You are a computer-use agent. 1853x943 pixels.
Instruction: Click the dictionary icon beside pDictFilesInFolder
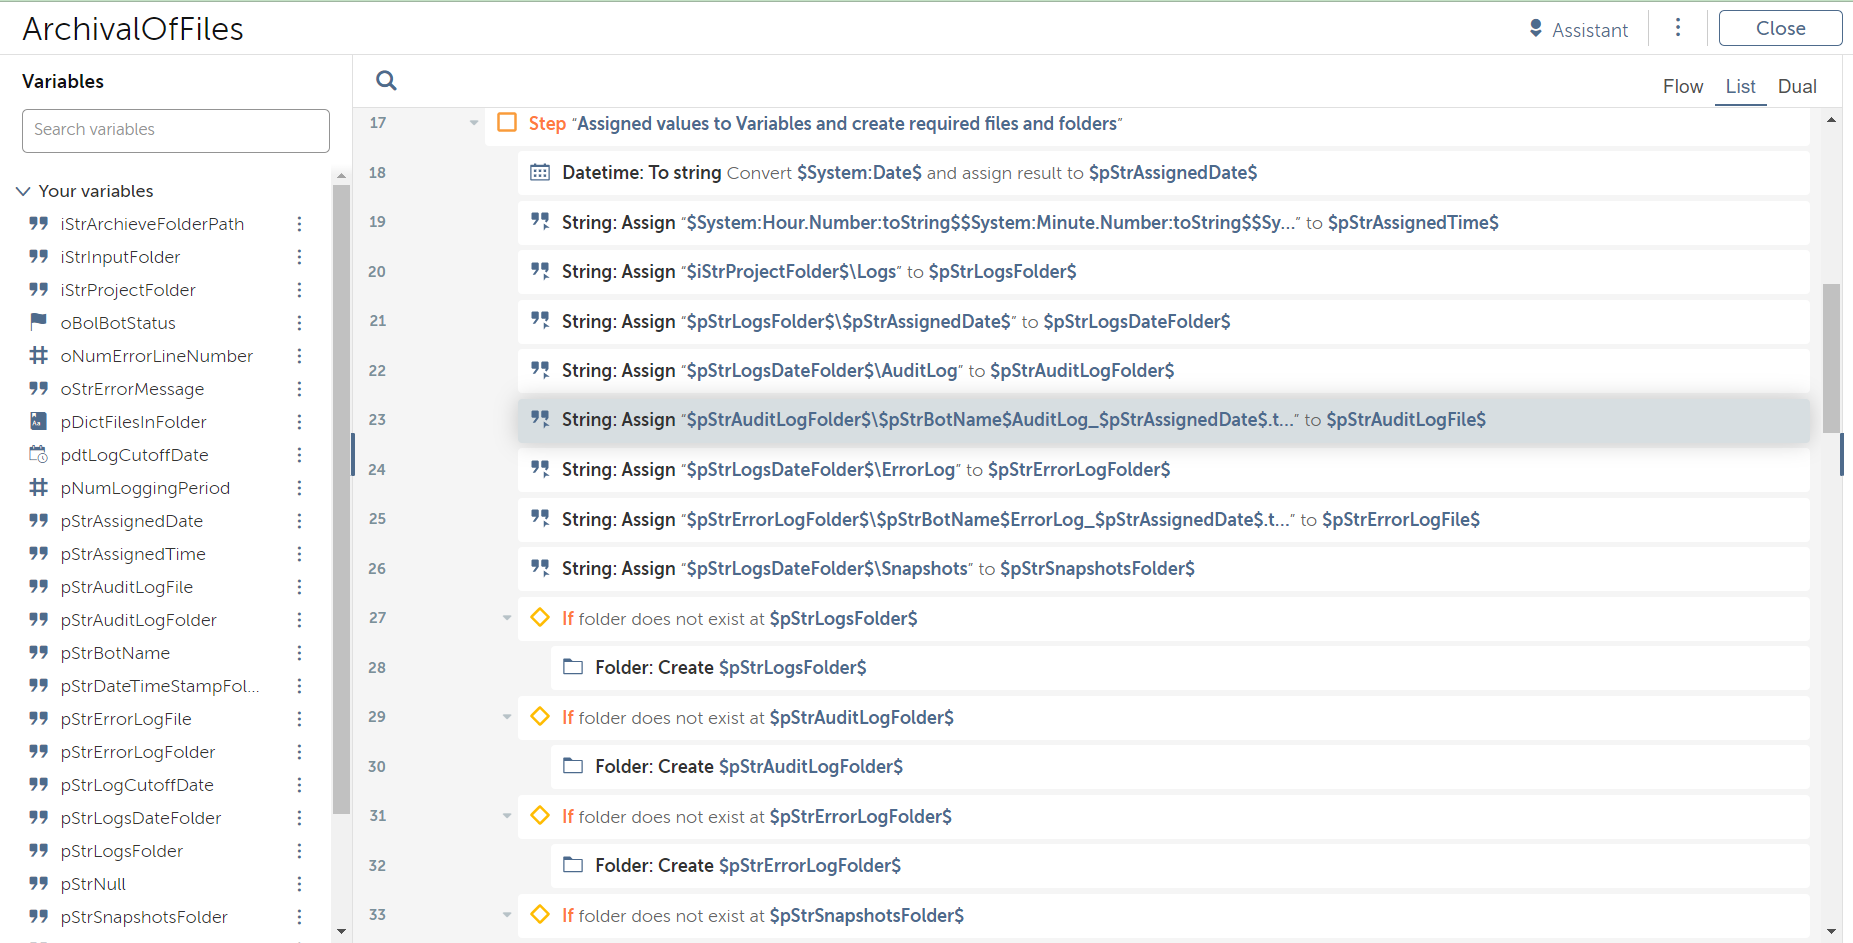(x=39, y=421)
